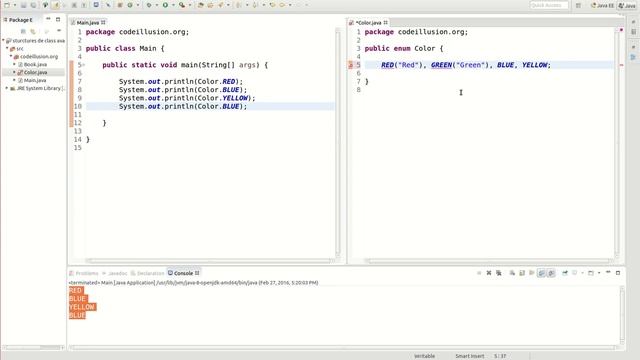
Task: Collapse the src folder node
Action: tap(7, 48)
